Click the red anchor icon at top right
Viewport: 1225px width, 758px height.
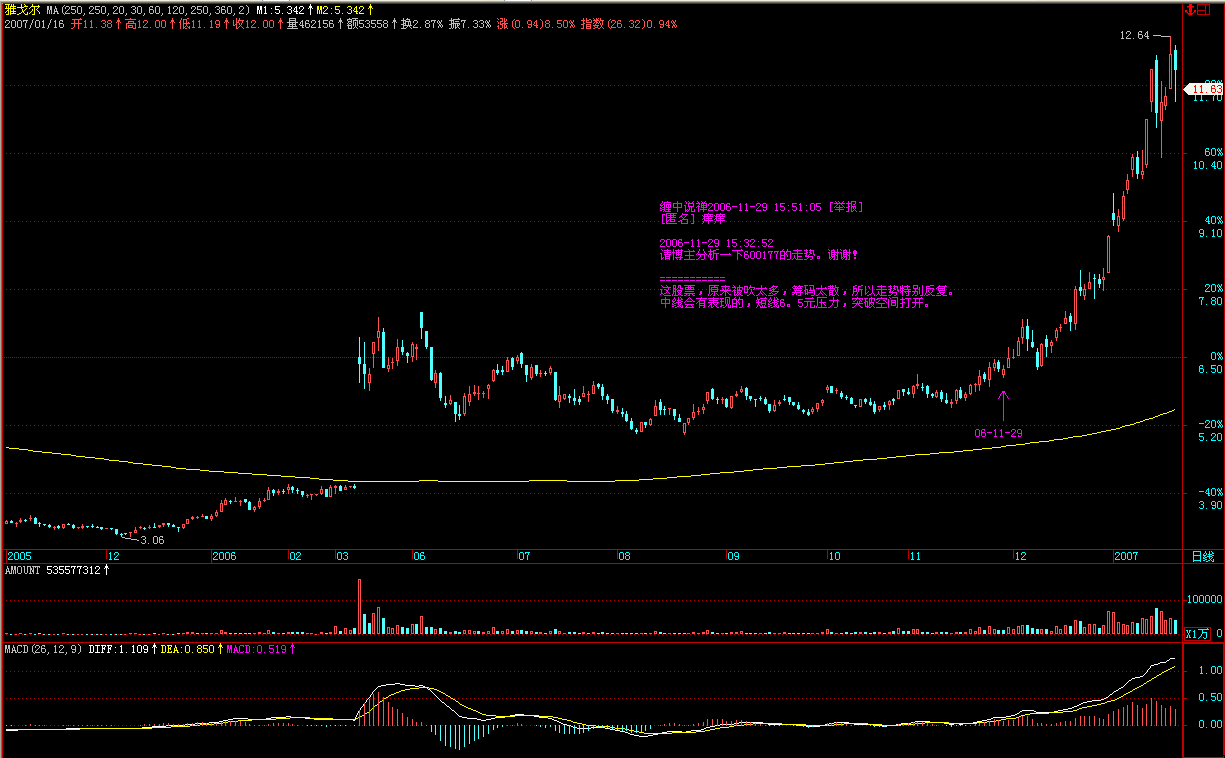coord(1192,10)
